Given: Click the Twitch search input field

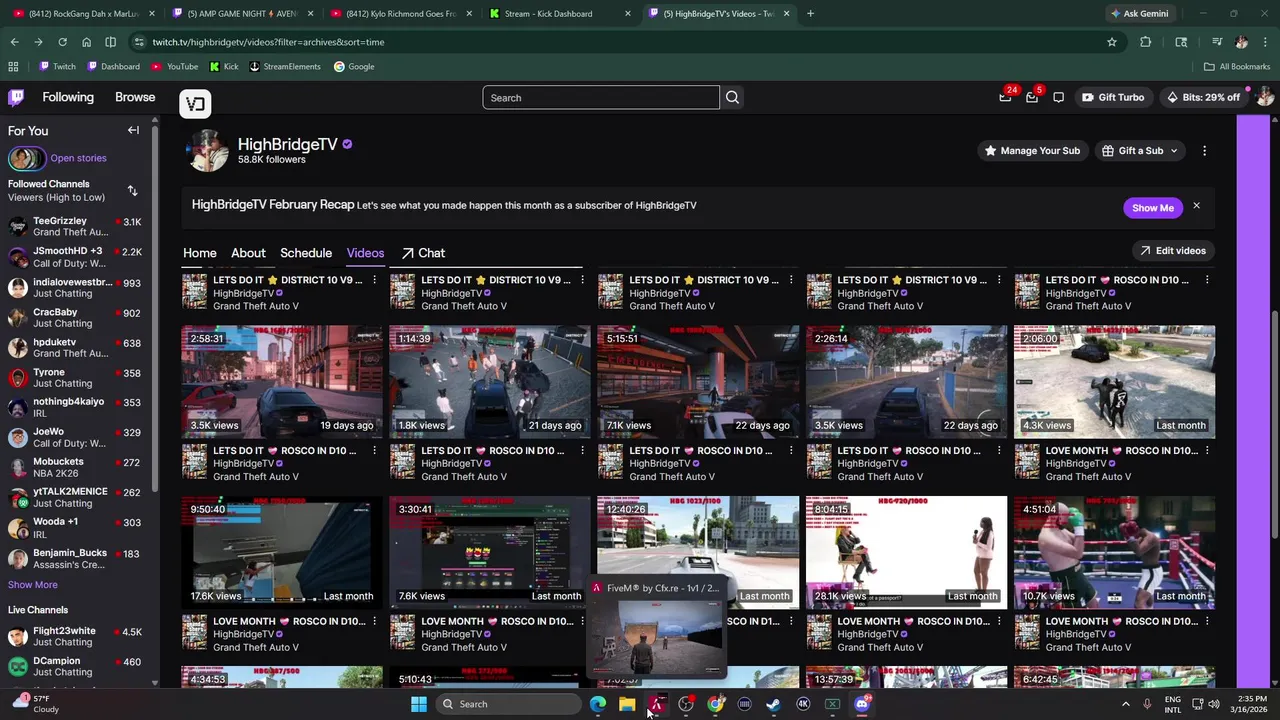Looking at the screenshot, I should tap(601, 97).
